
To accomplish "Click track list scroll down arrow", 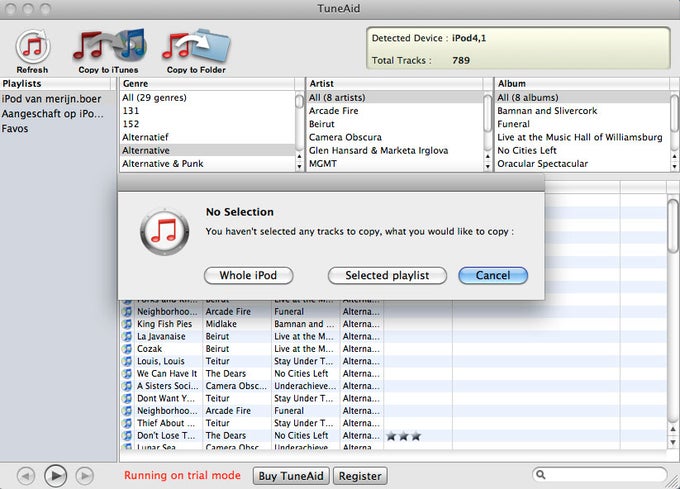I will tap(673, 442).
